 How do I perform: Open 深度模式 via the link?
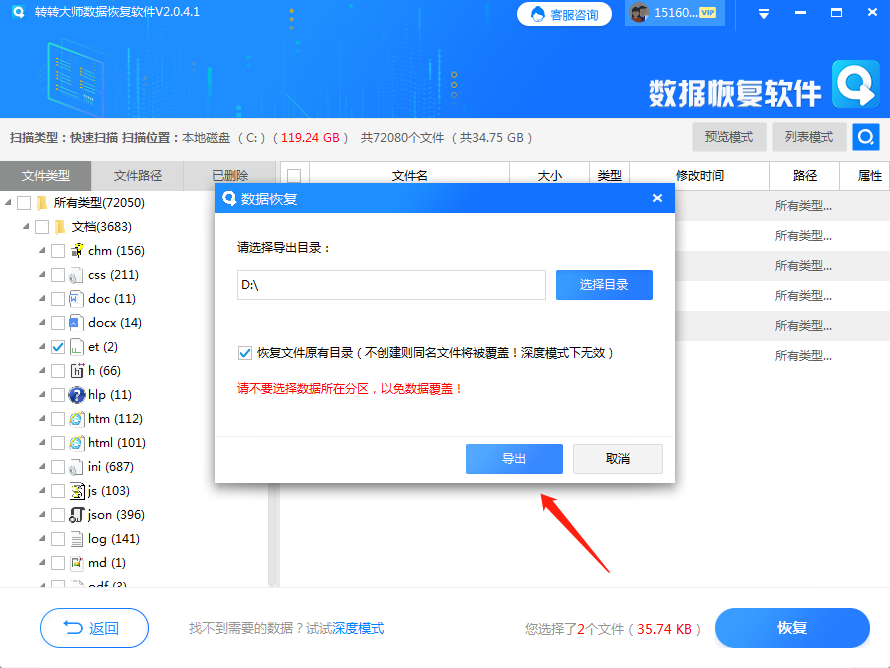(357, 628)
